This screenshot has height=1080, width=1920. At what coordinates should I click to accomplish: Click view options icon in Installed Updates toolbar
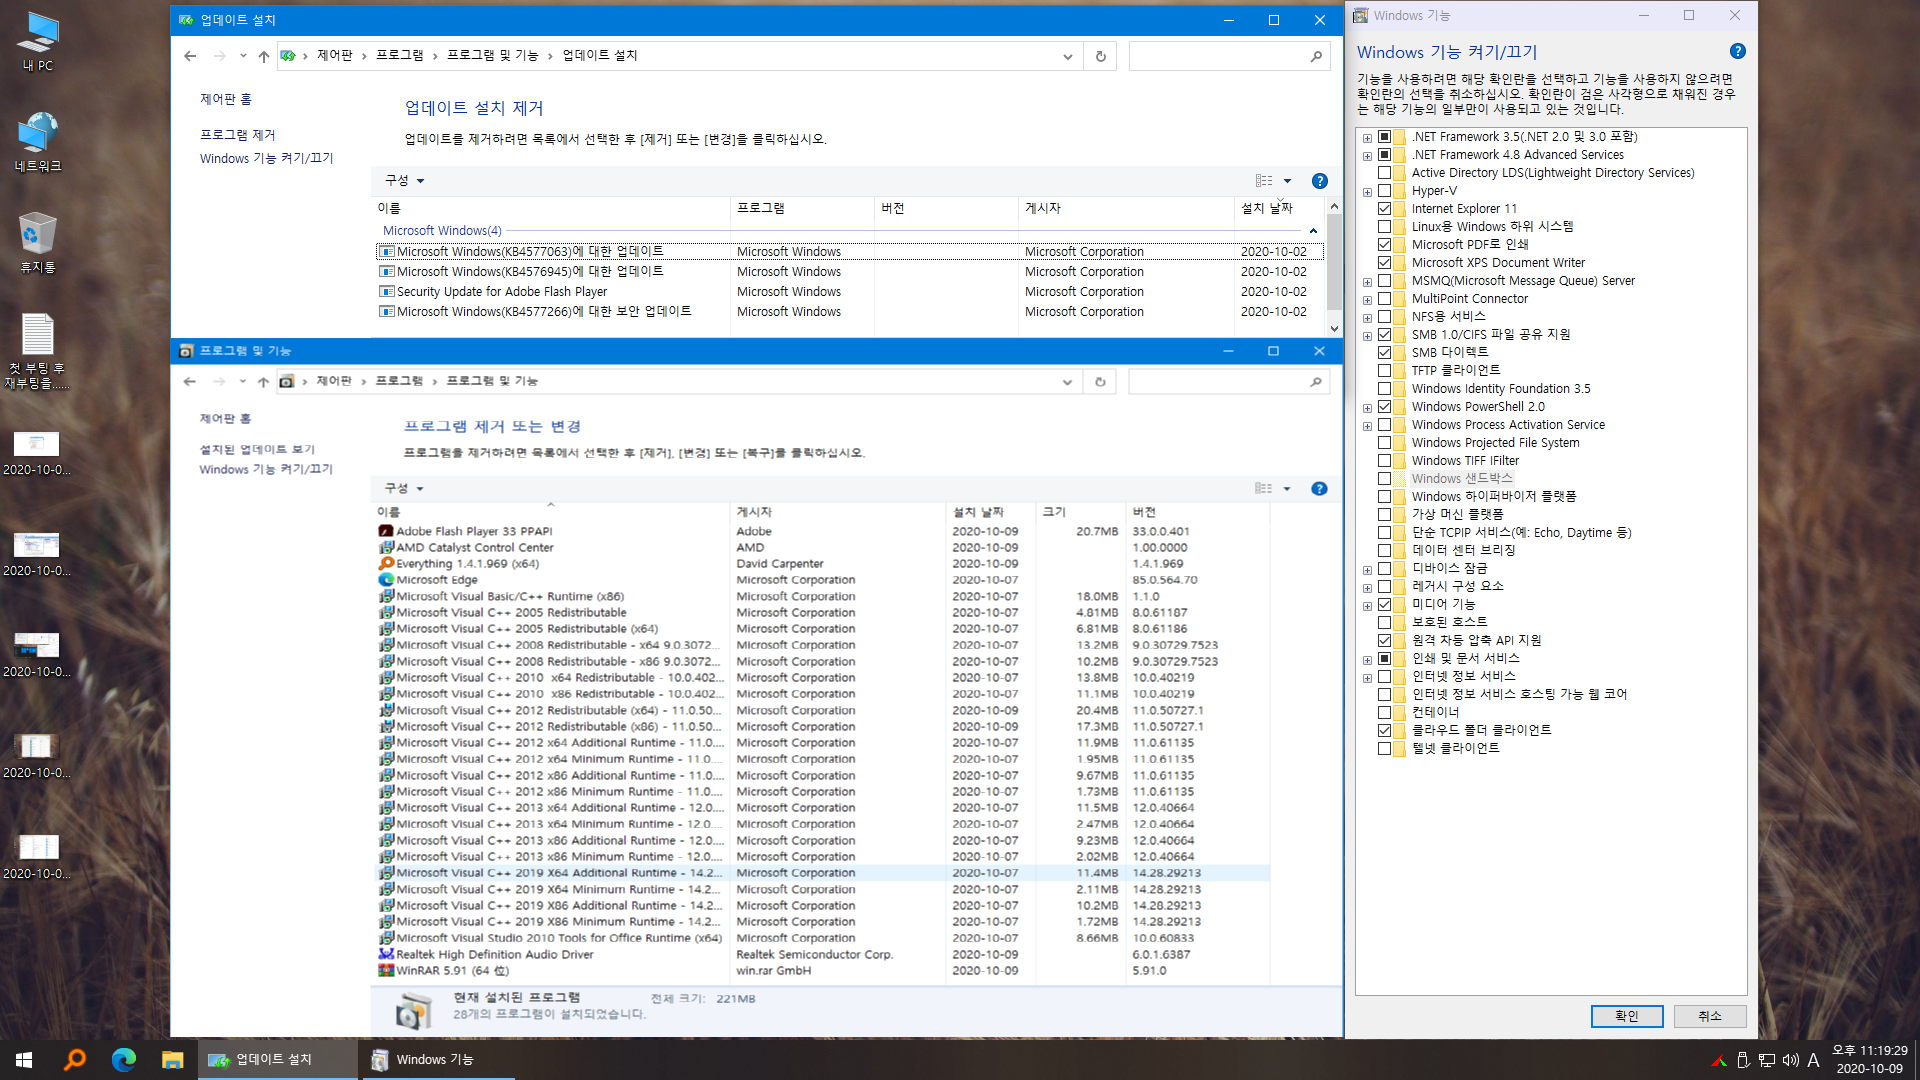pos(1264,181)
